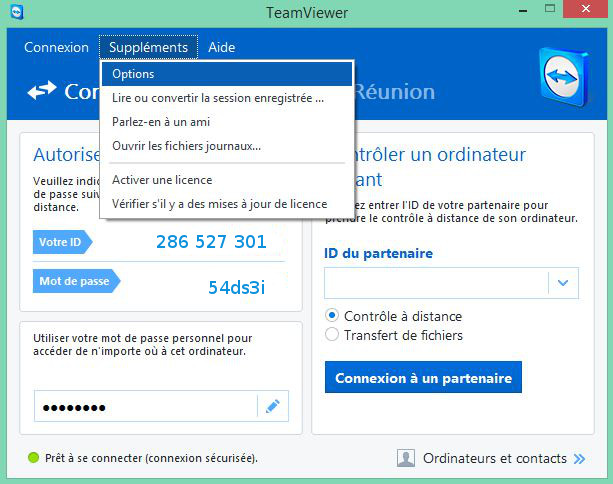The height and width of the screenshot is (484, 613).
Task: Click the Mot de passe label
Action: (76, 281)
